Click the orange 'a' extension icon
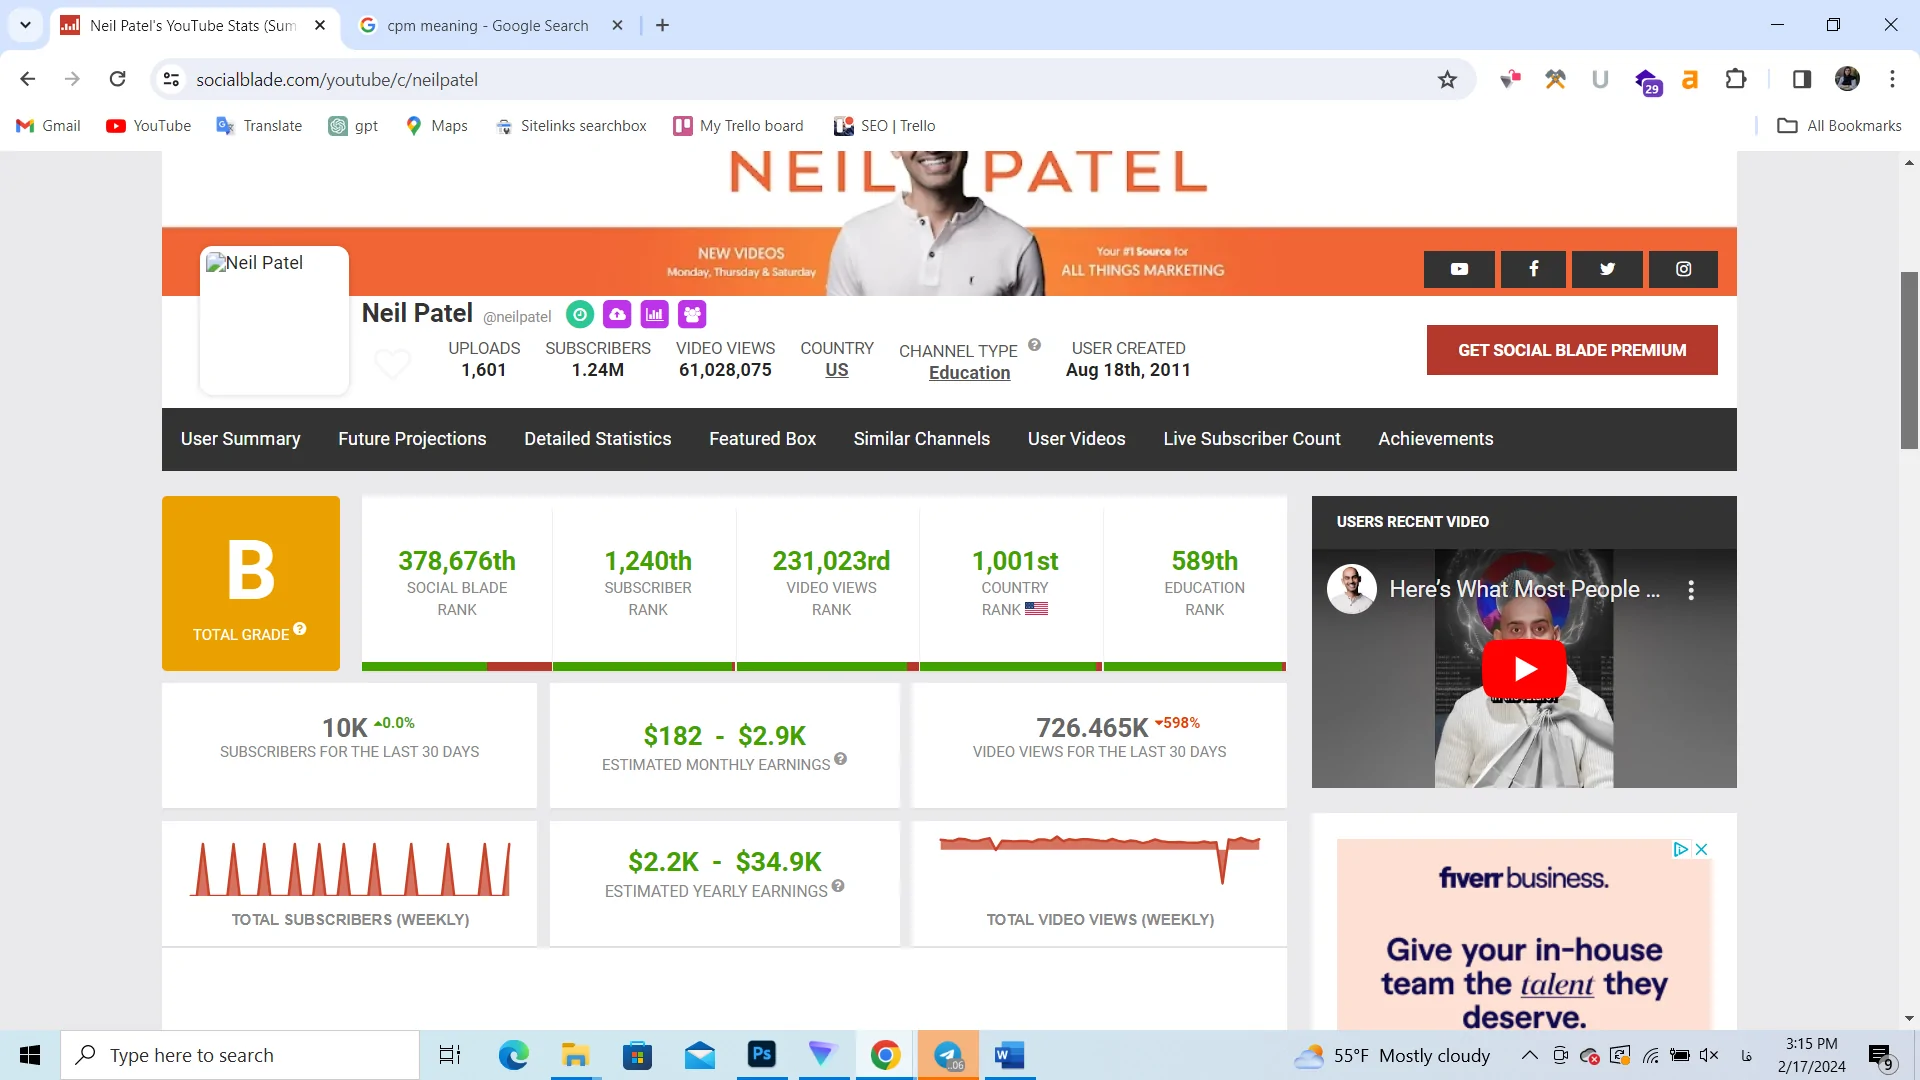This screenshot has width=1920, height=1080. pos(1690,79)
